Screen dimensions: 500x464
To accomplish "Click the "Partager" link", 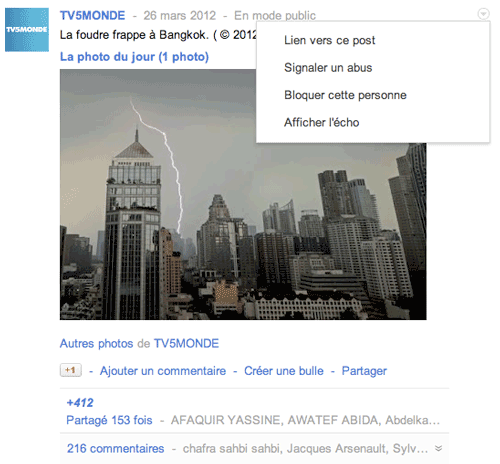I will click(364, 371).
